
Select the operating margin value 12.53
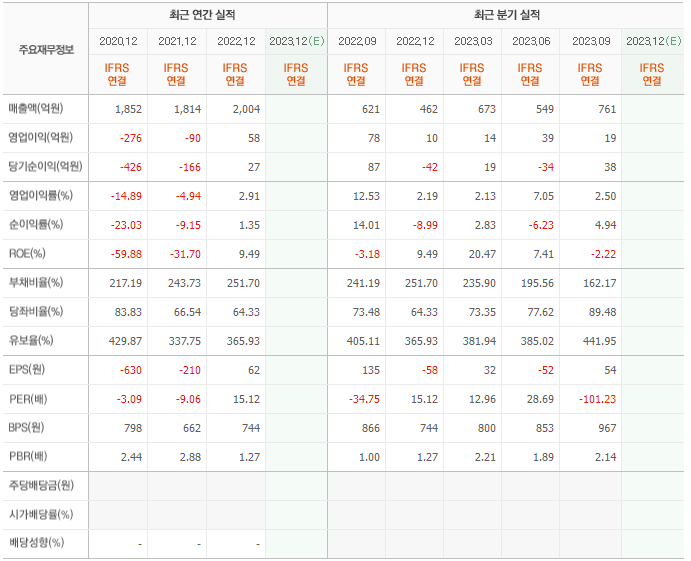tap(366, 197)
